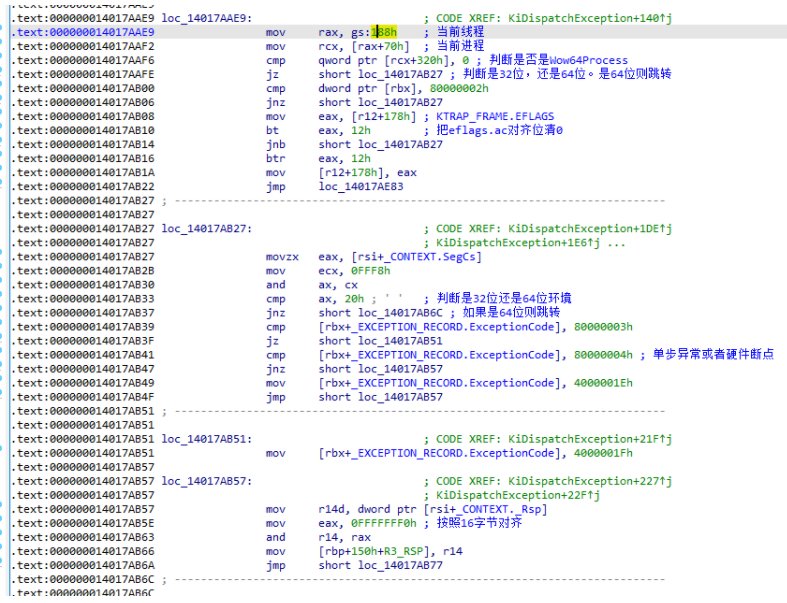The height and width of the screenshot is (603, 787).
Task: Click 'ax, 20h' operand
Action: coord(341,299)
